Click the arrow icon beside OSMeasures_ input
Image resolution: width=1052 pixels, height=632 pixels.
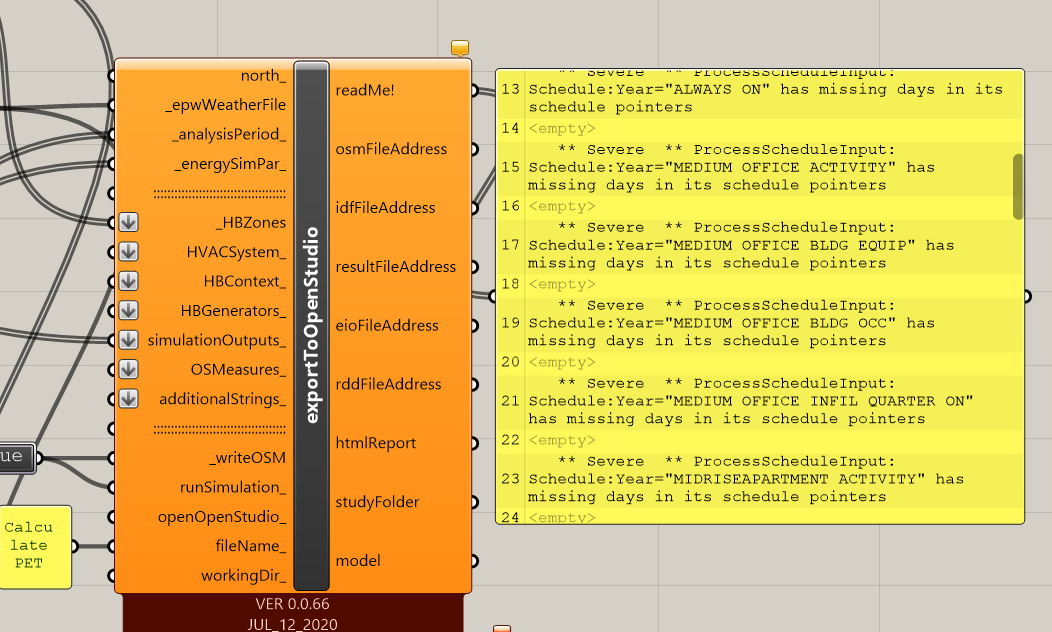129,370
